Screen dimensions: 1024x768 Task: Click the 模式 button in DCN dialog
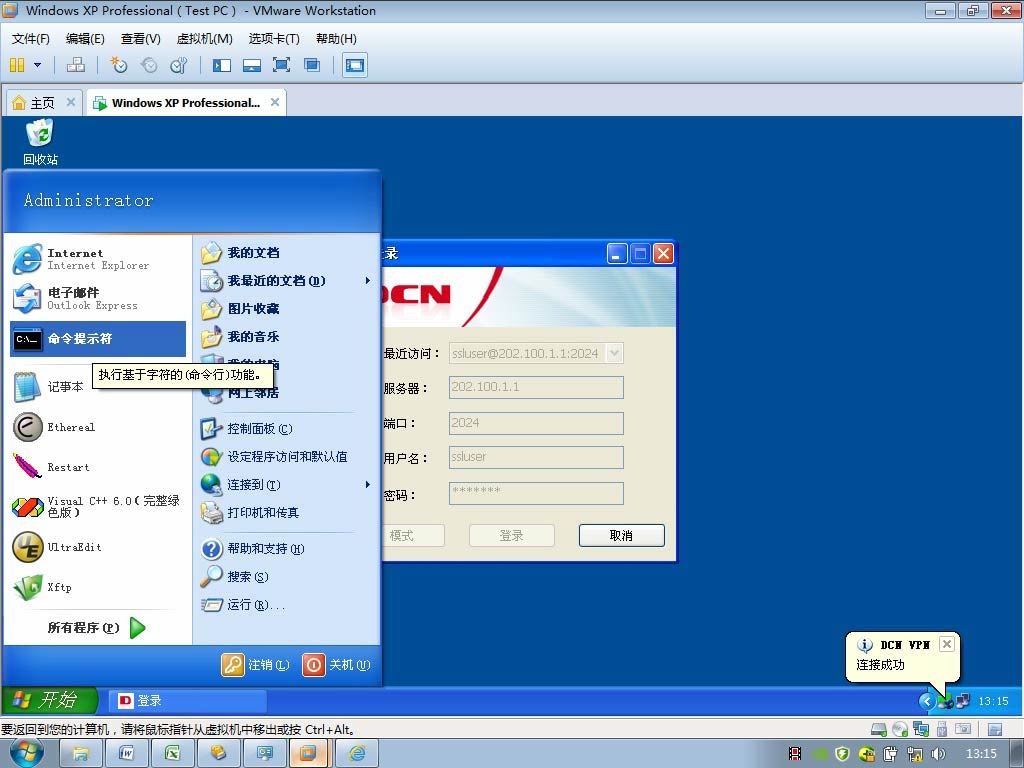(413, 536)
